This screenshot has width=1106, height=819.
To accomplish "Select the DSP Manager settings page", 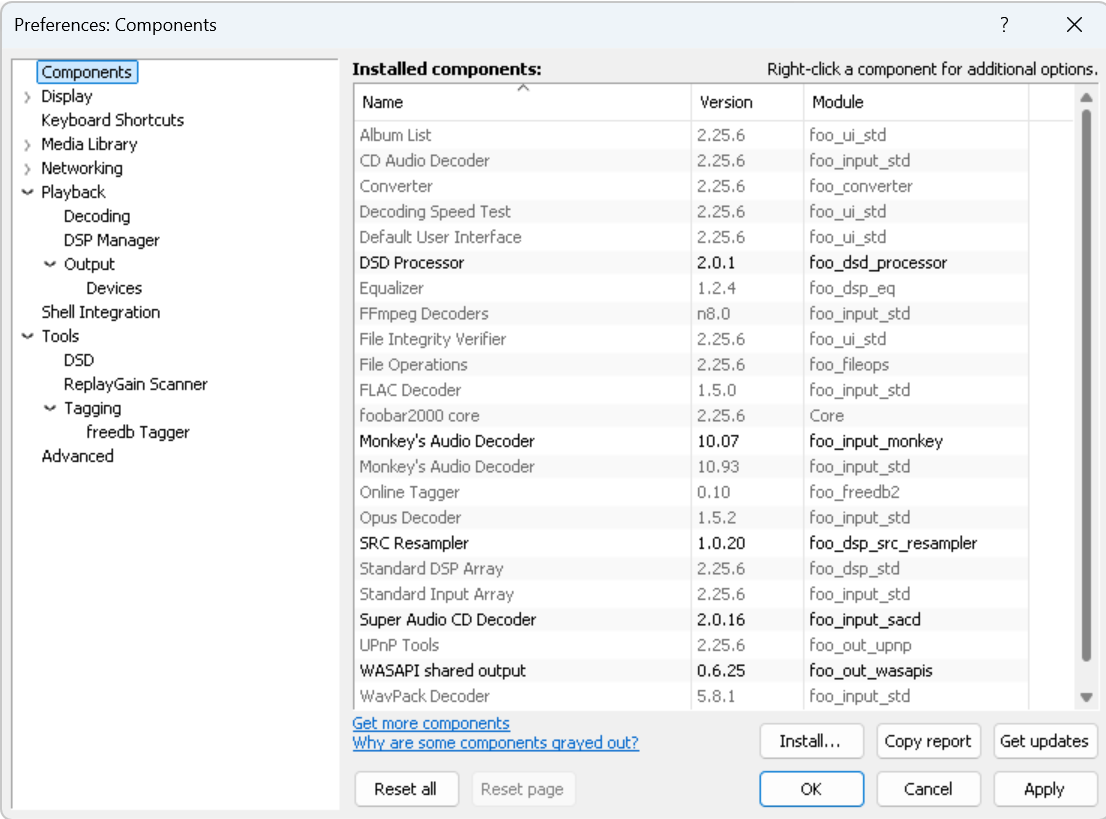I will [112, 240].
